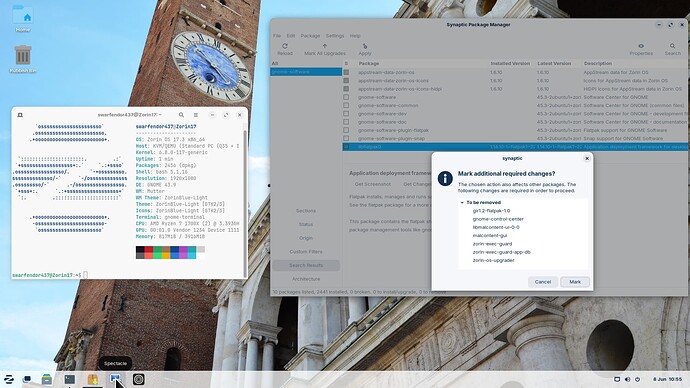Image resolution: width=690 pixels, height=388 pixels.
Task: Open the Synaptic package icon in taskbar
Action: (92, 379)
